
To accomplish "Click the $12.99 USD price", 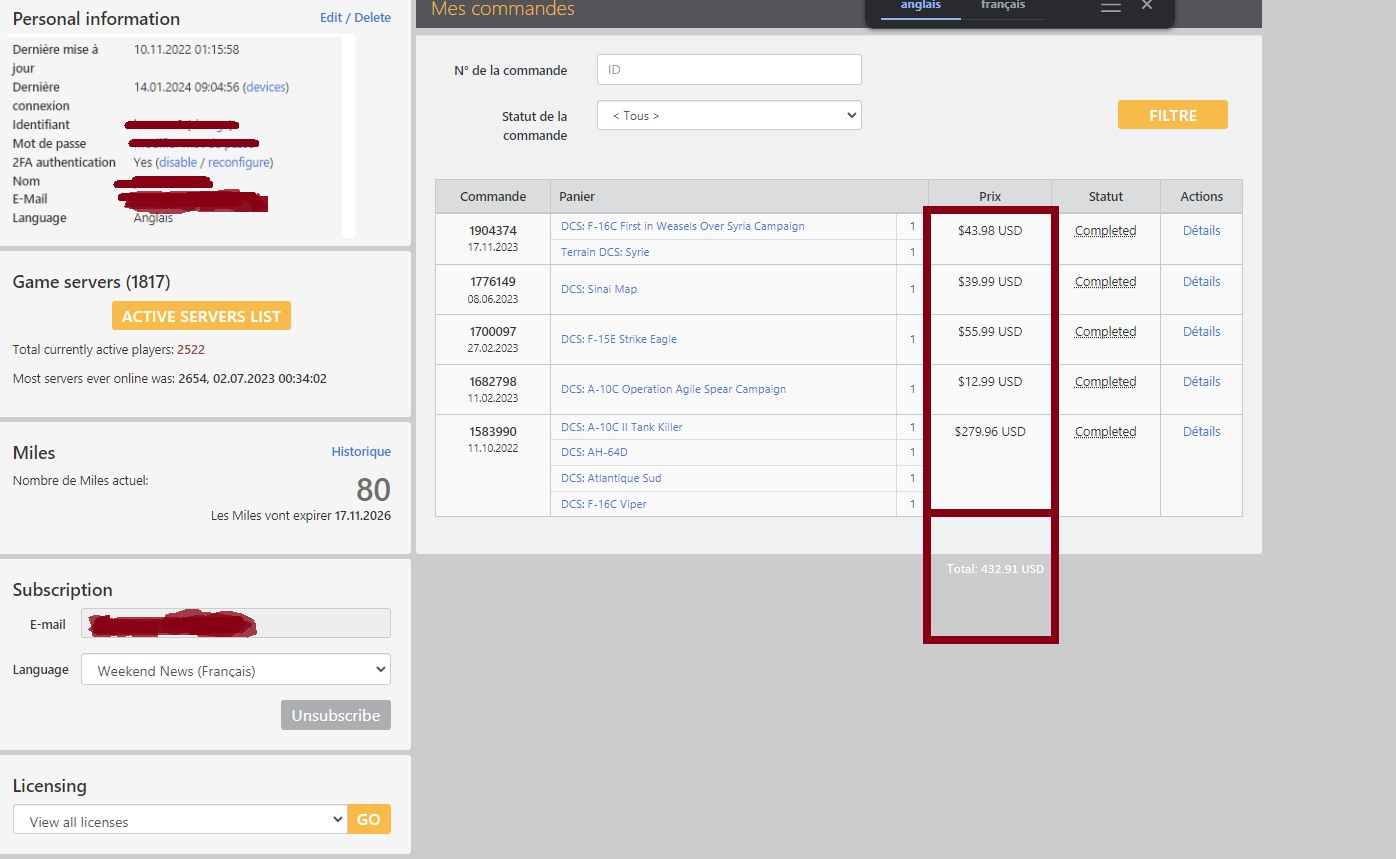I will (990, 381).
